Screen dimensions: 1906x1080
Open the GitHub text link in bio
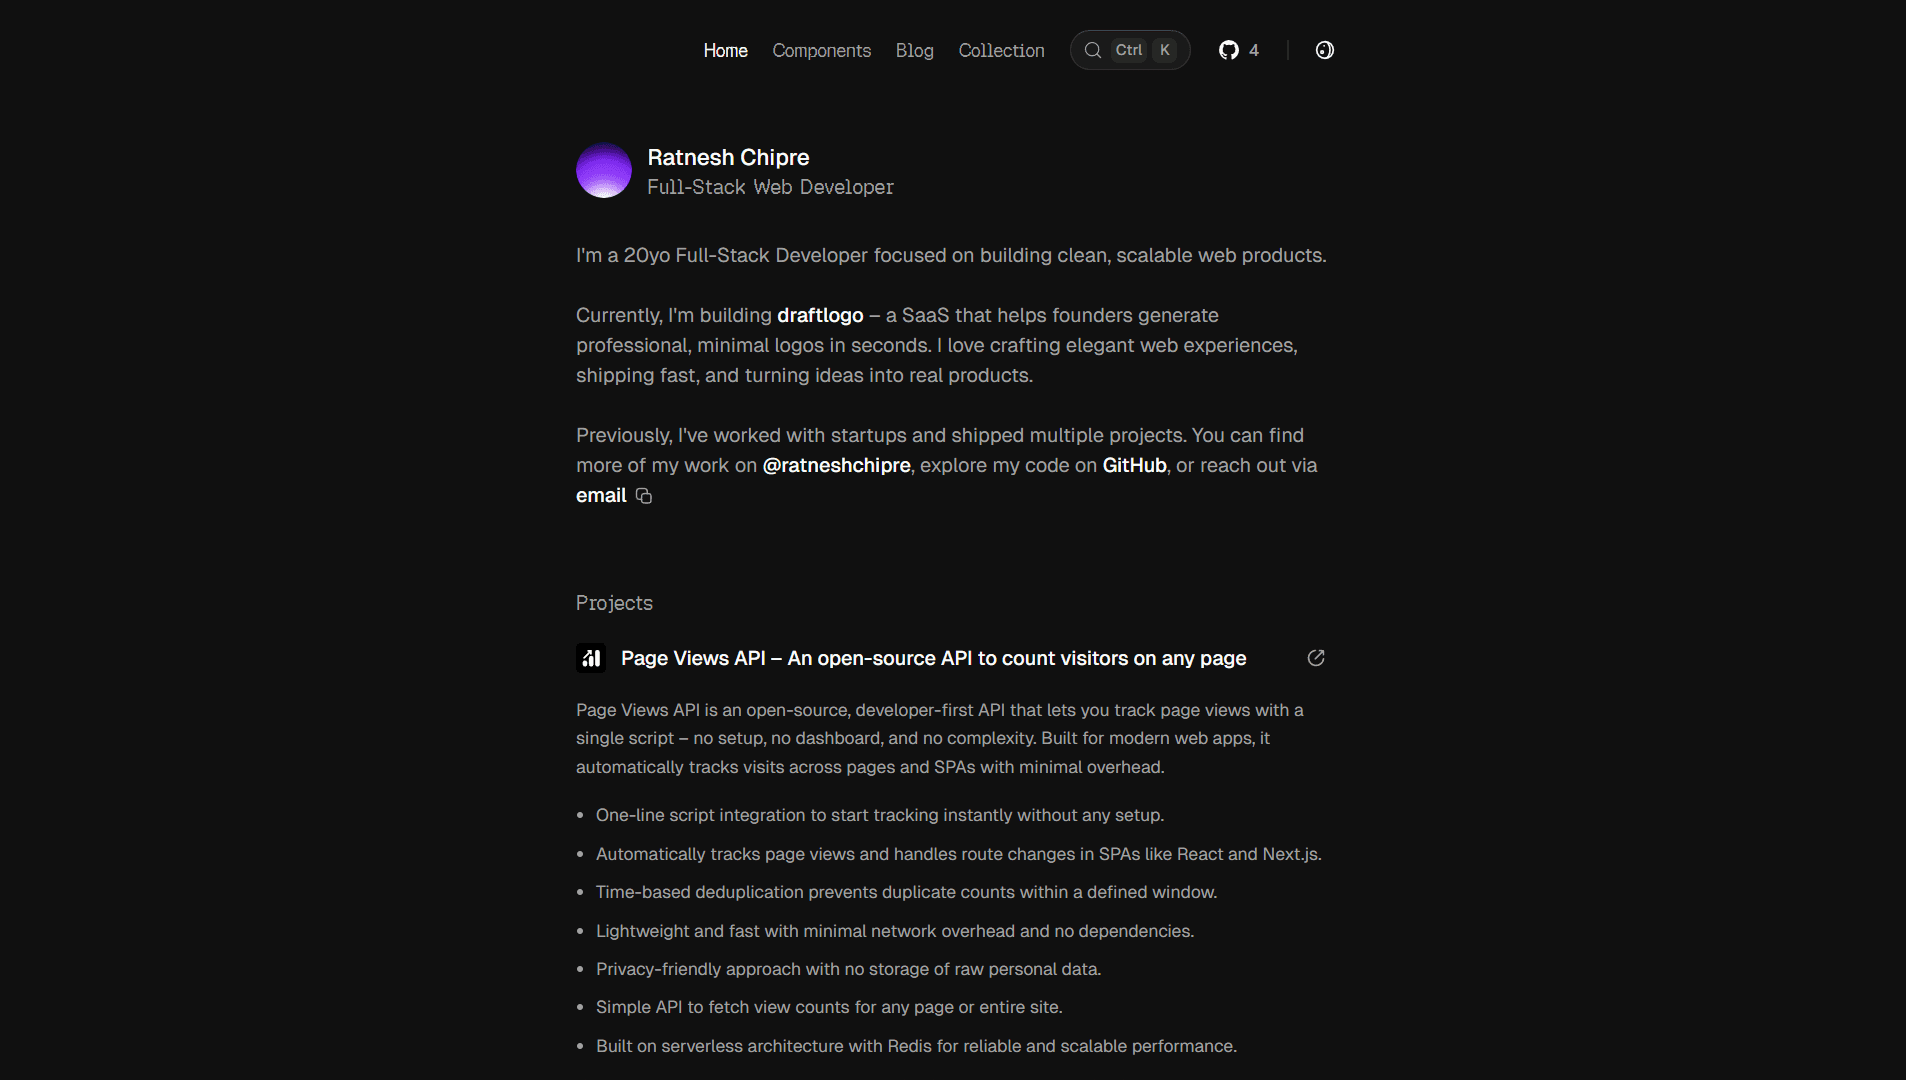1134,465
